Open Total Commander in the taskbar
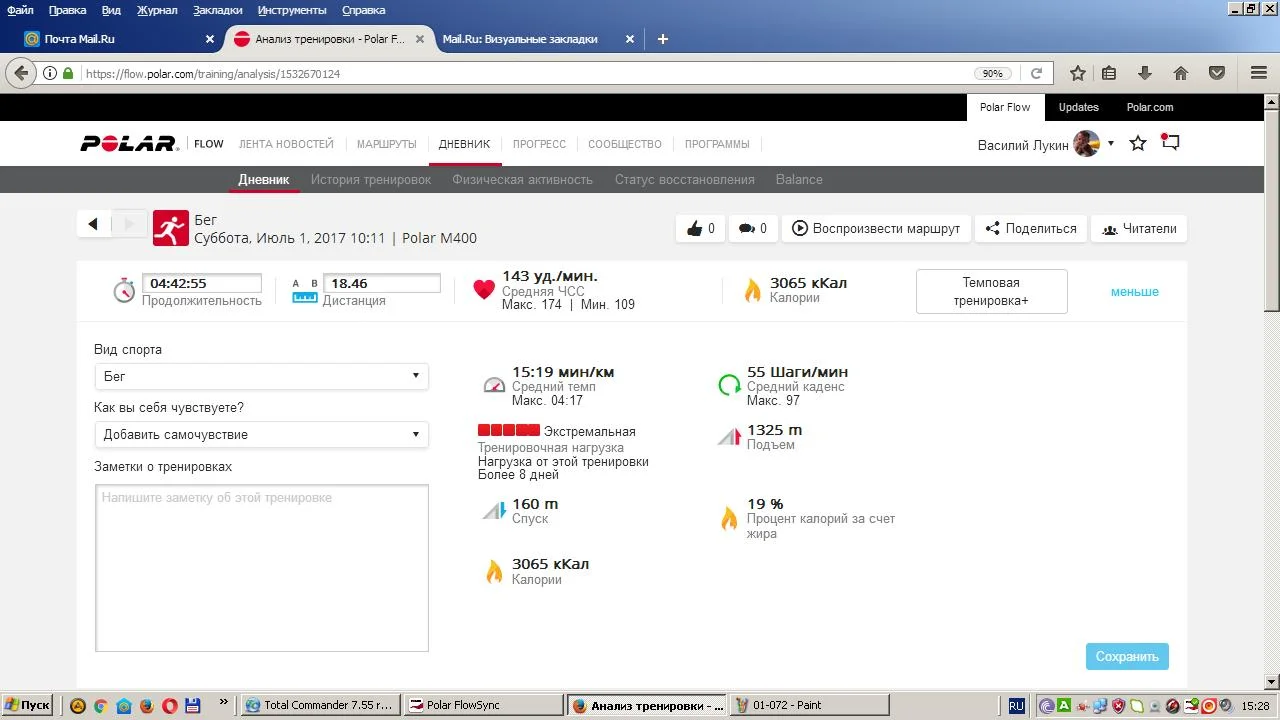 321,705
